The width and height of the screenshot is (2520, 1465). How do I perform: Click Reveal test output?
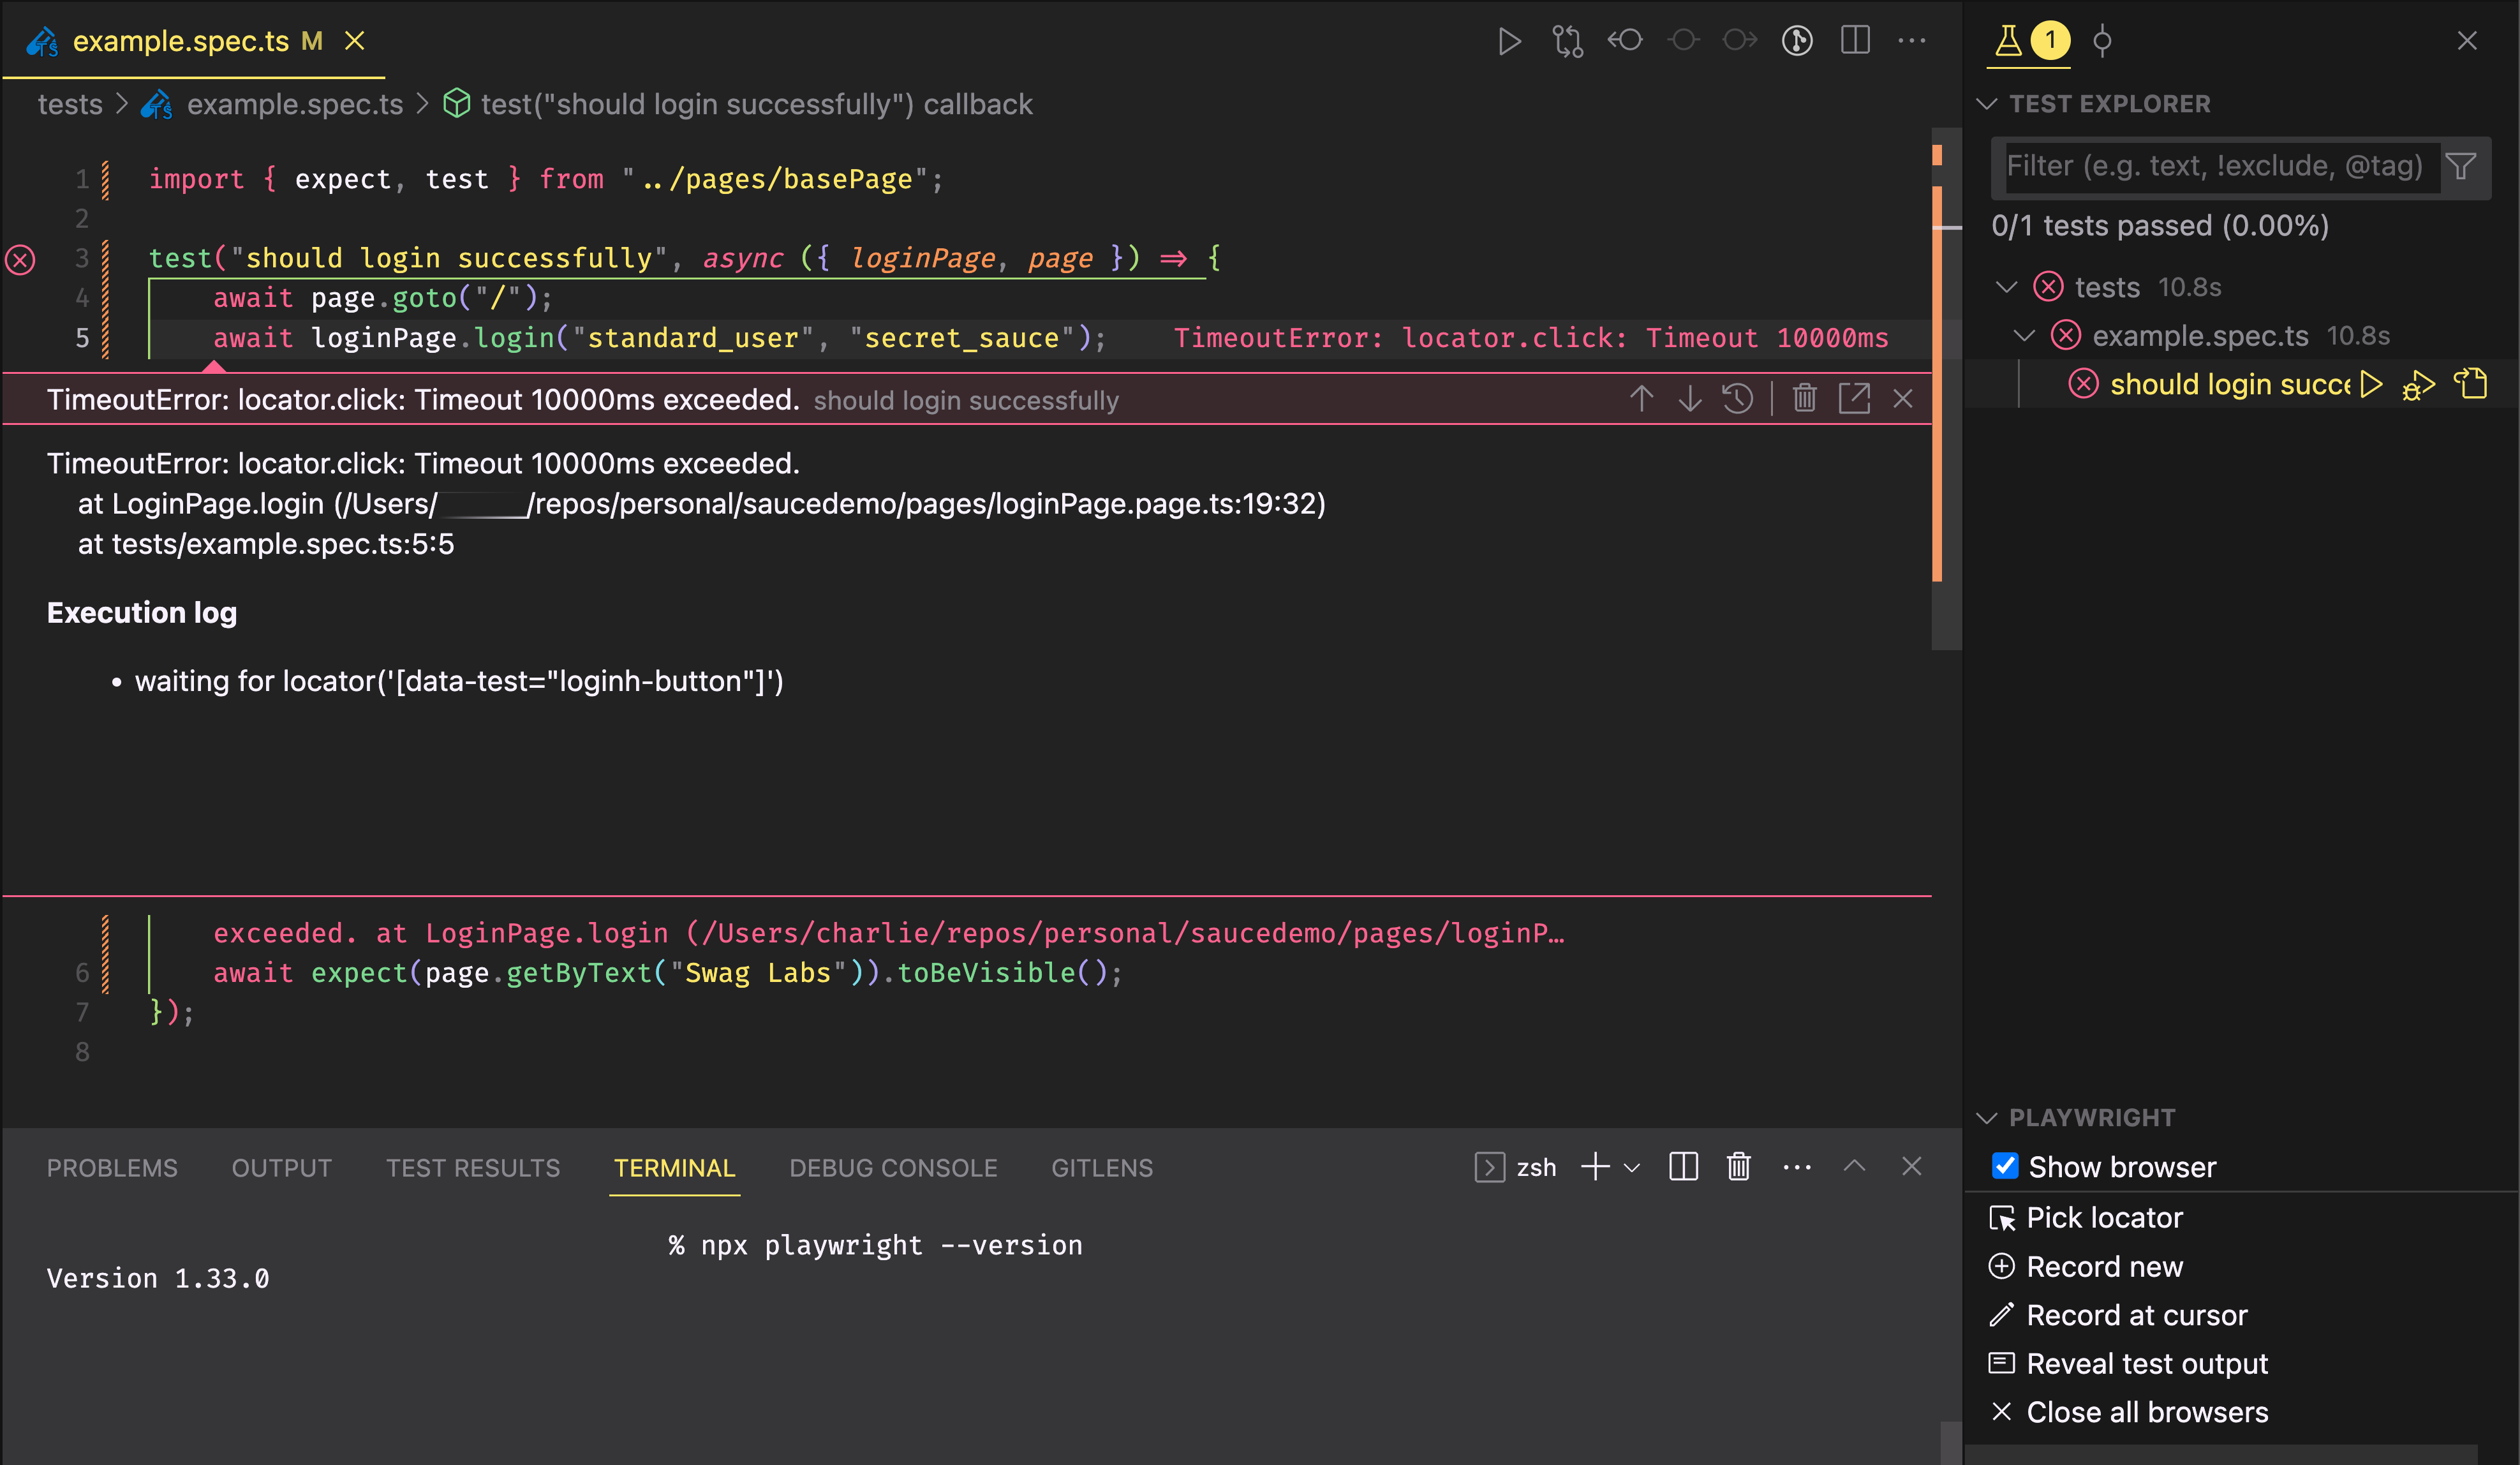point(2147,1363)
